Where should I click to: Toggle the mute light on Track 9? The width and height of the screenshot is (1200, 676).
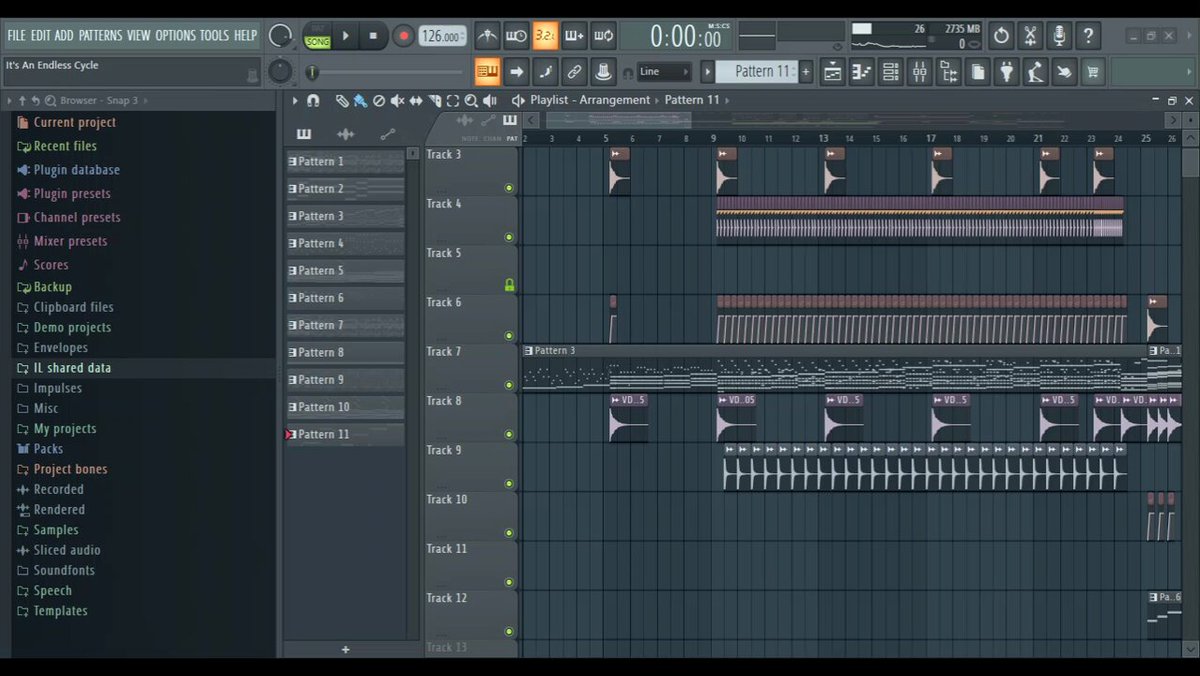click(x=509, y=483)
